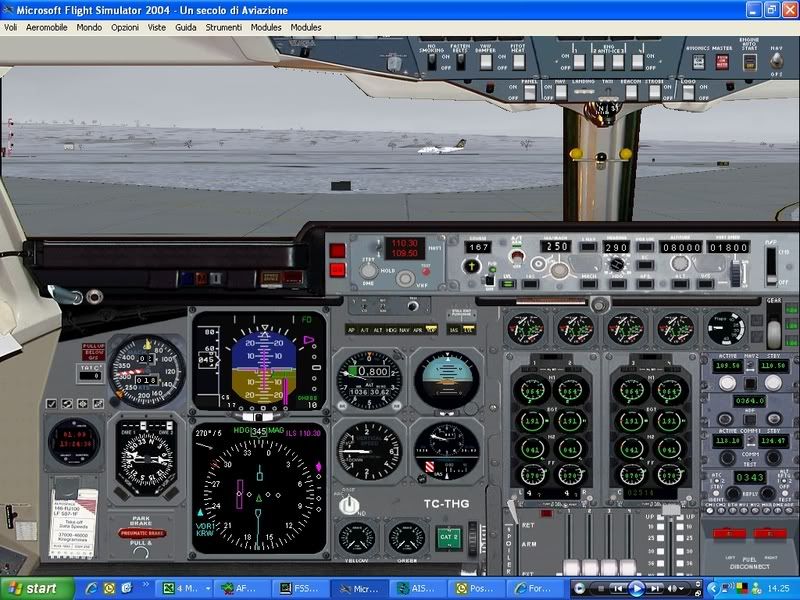Switch to the FSS taskbar window
The width and height of the screenshot is (800, 600).
300,589
